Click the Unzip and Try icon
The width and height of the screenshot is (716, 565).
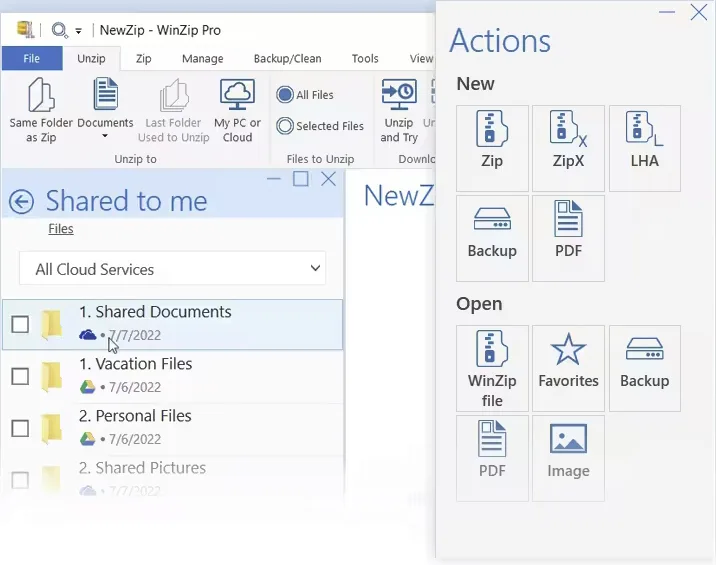(399, 97)
